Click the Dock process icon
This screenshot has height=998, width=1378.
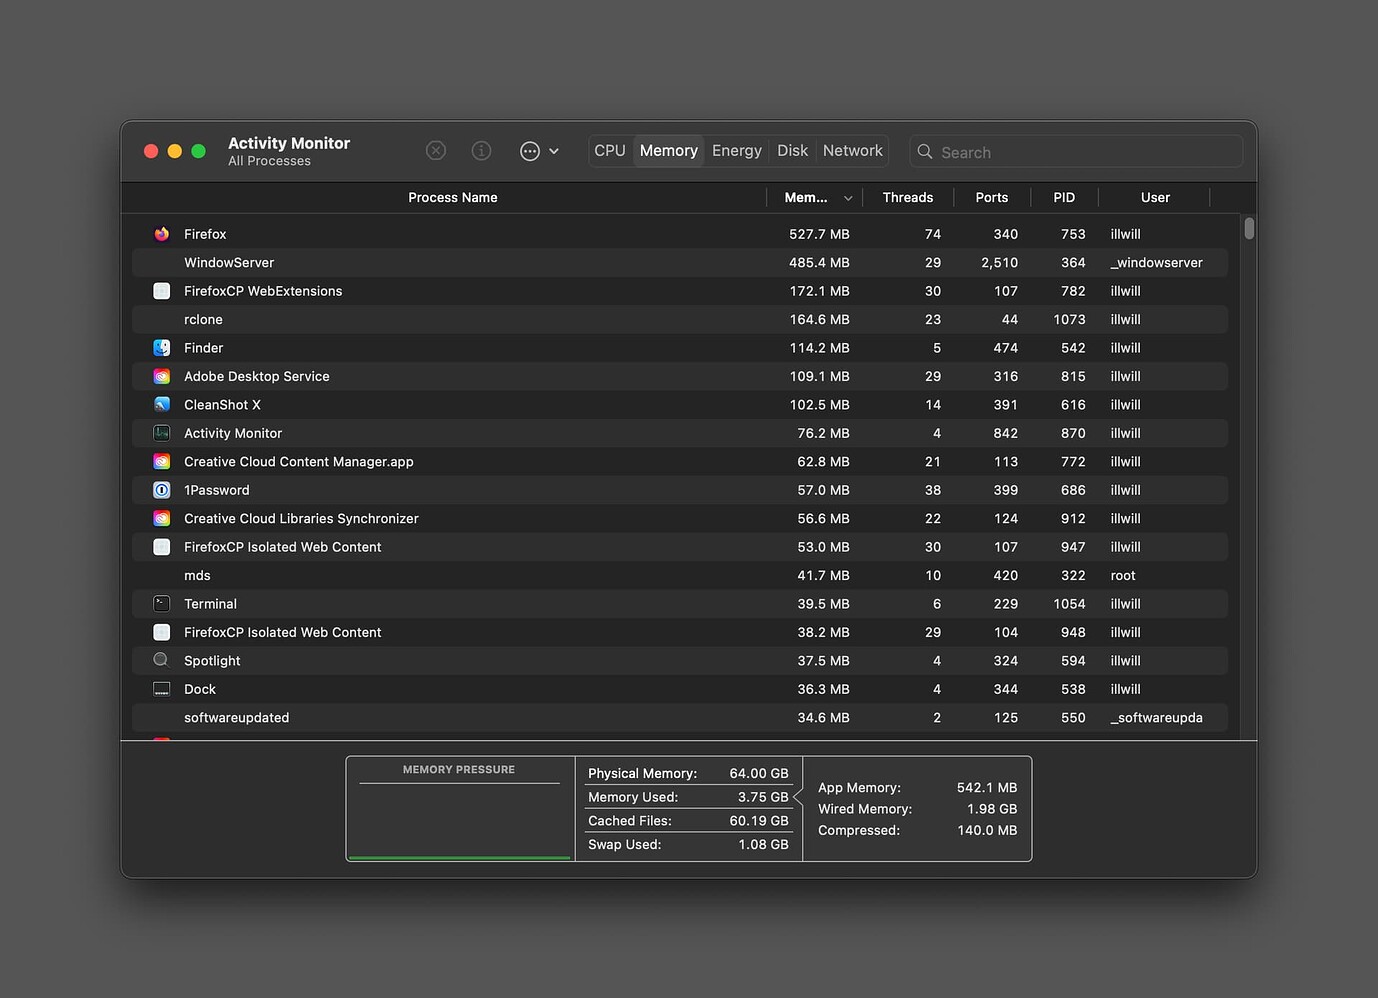click(x=161, y=689)
